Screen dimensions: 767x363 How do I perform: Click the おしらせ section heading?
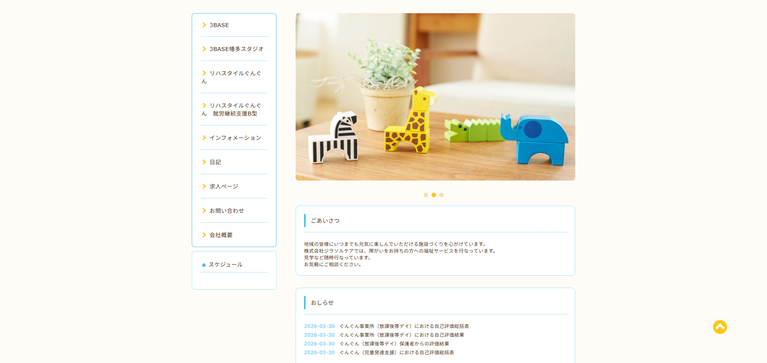pos(322,303)
